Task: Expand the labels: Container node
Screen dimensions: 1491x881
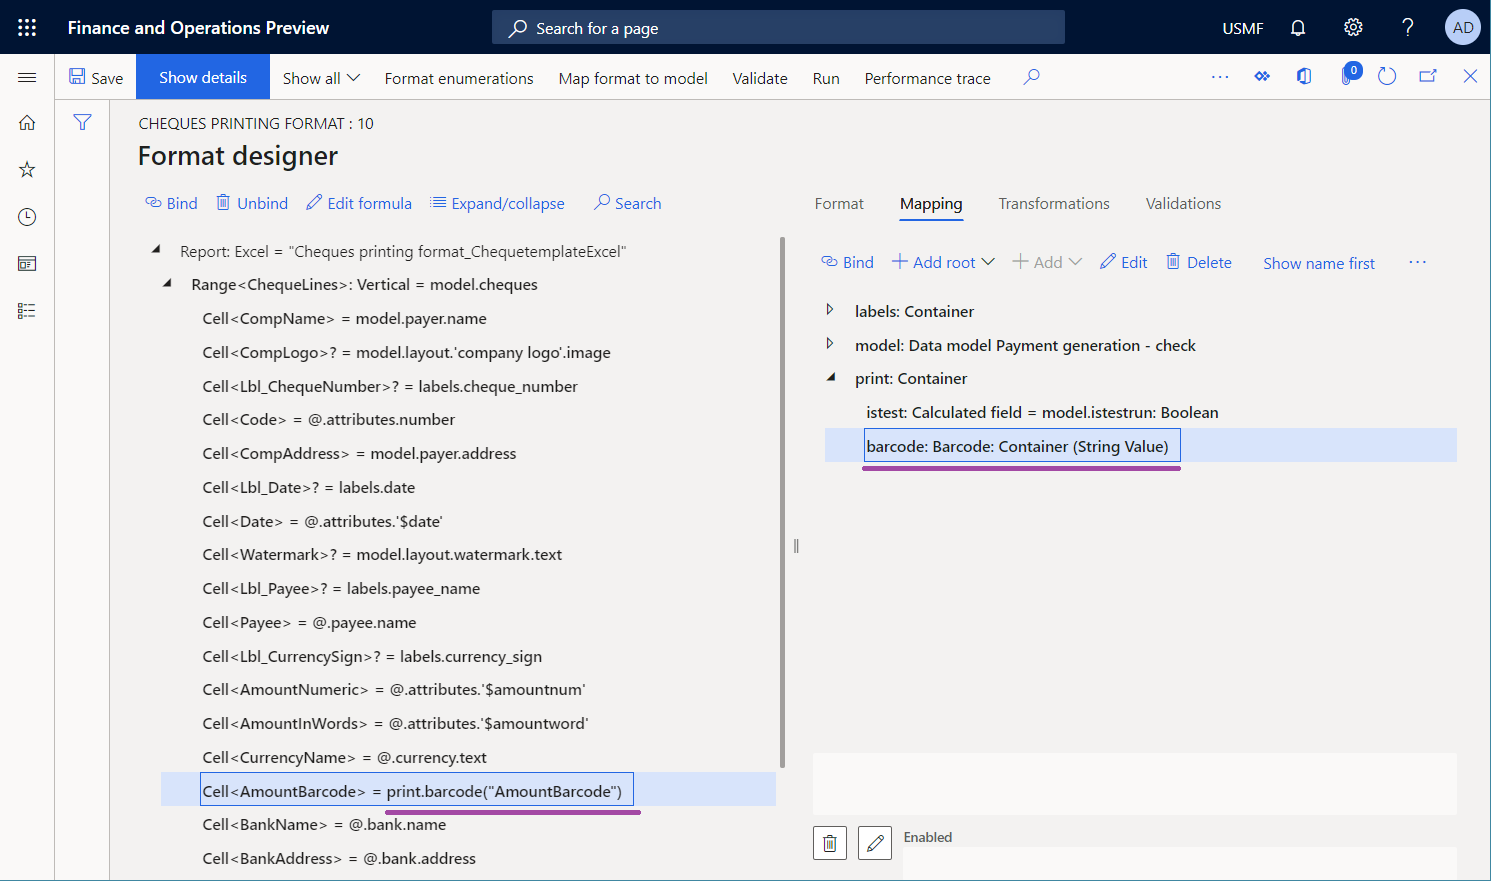Action: (829, 310)
